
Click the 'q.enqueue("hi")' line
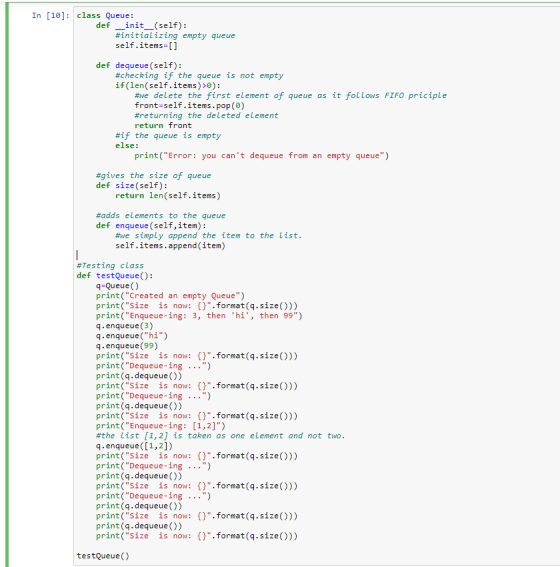click(x=132, y=336)
